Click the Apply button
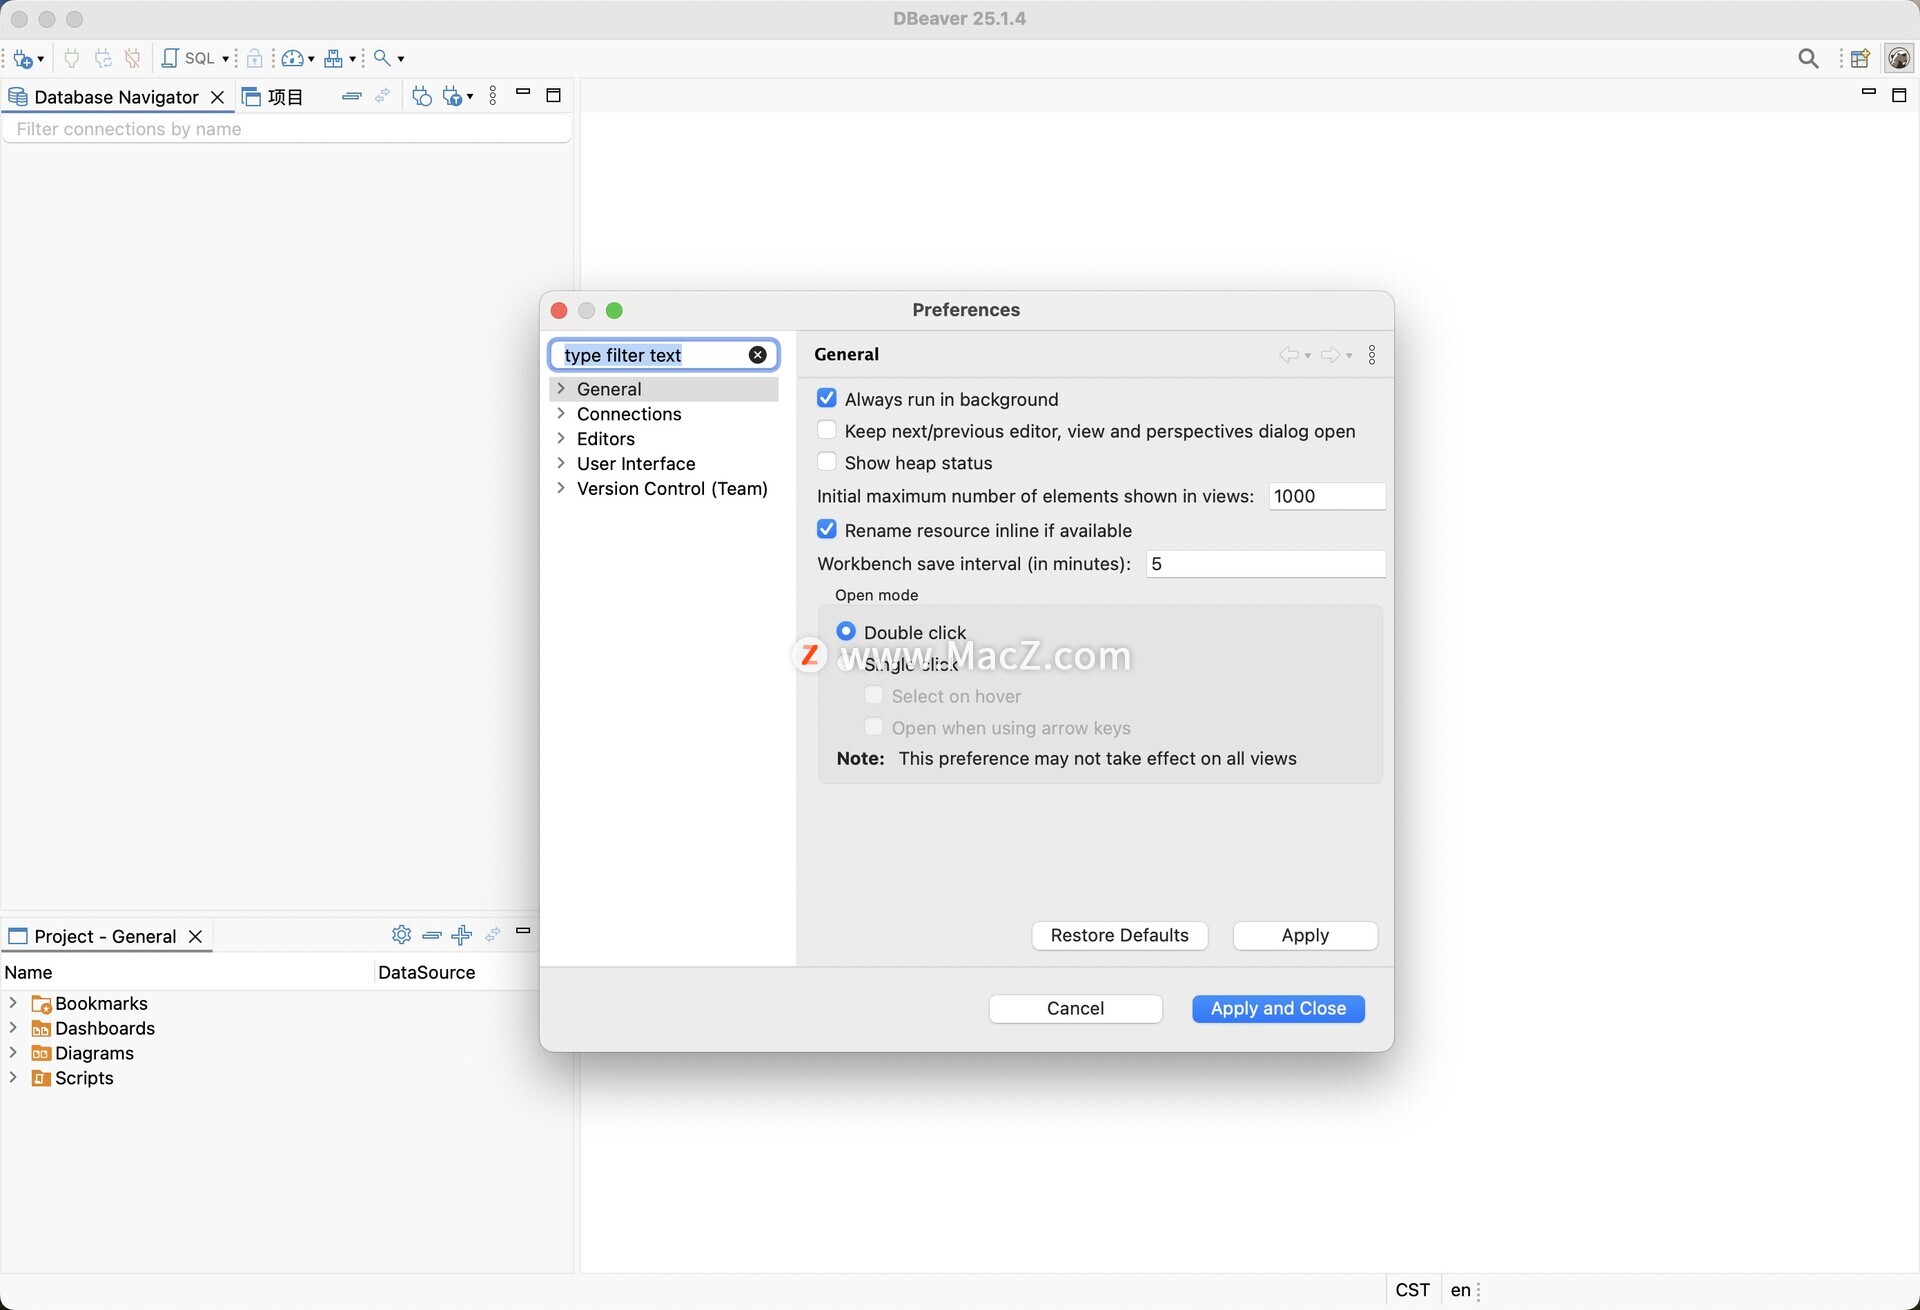This screenshot has width=1920, height=1310. (1305, 935)
